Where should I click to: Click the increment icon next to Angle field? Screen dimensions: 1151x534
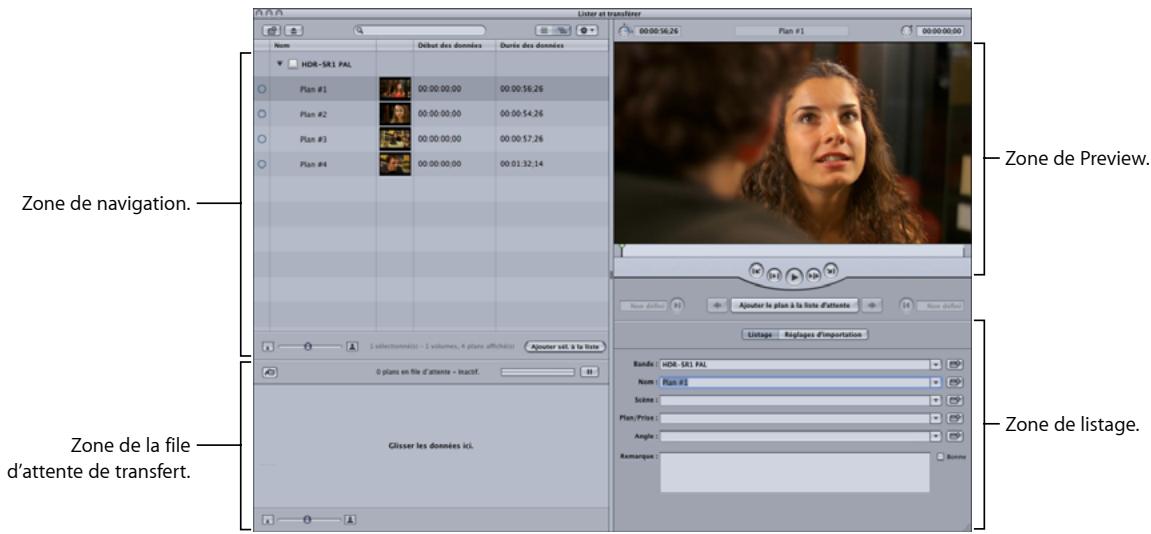[954, 436]
